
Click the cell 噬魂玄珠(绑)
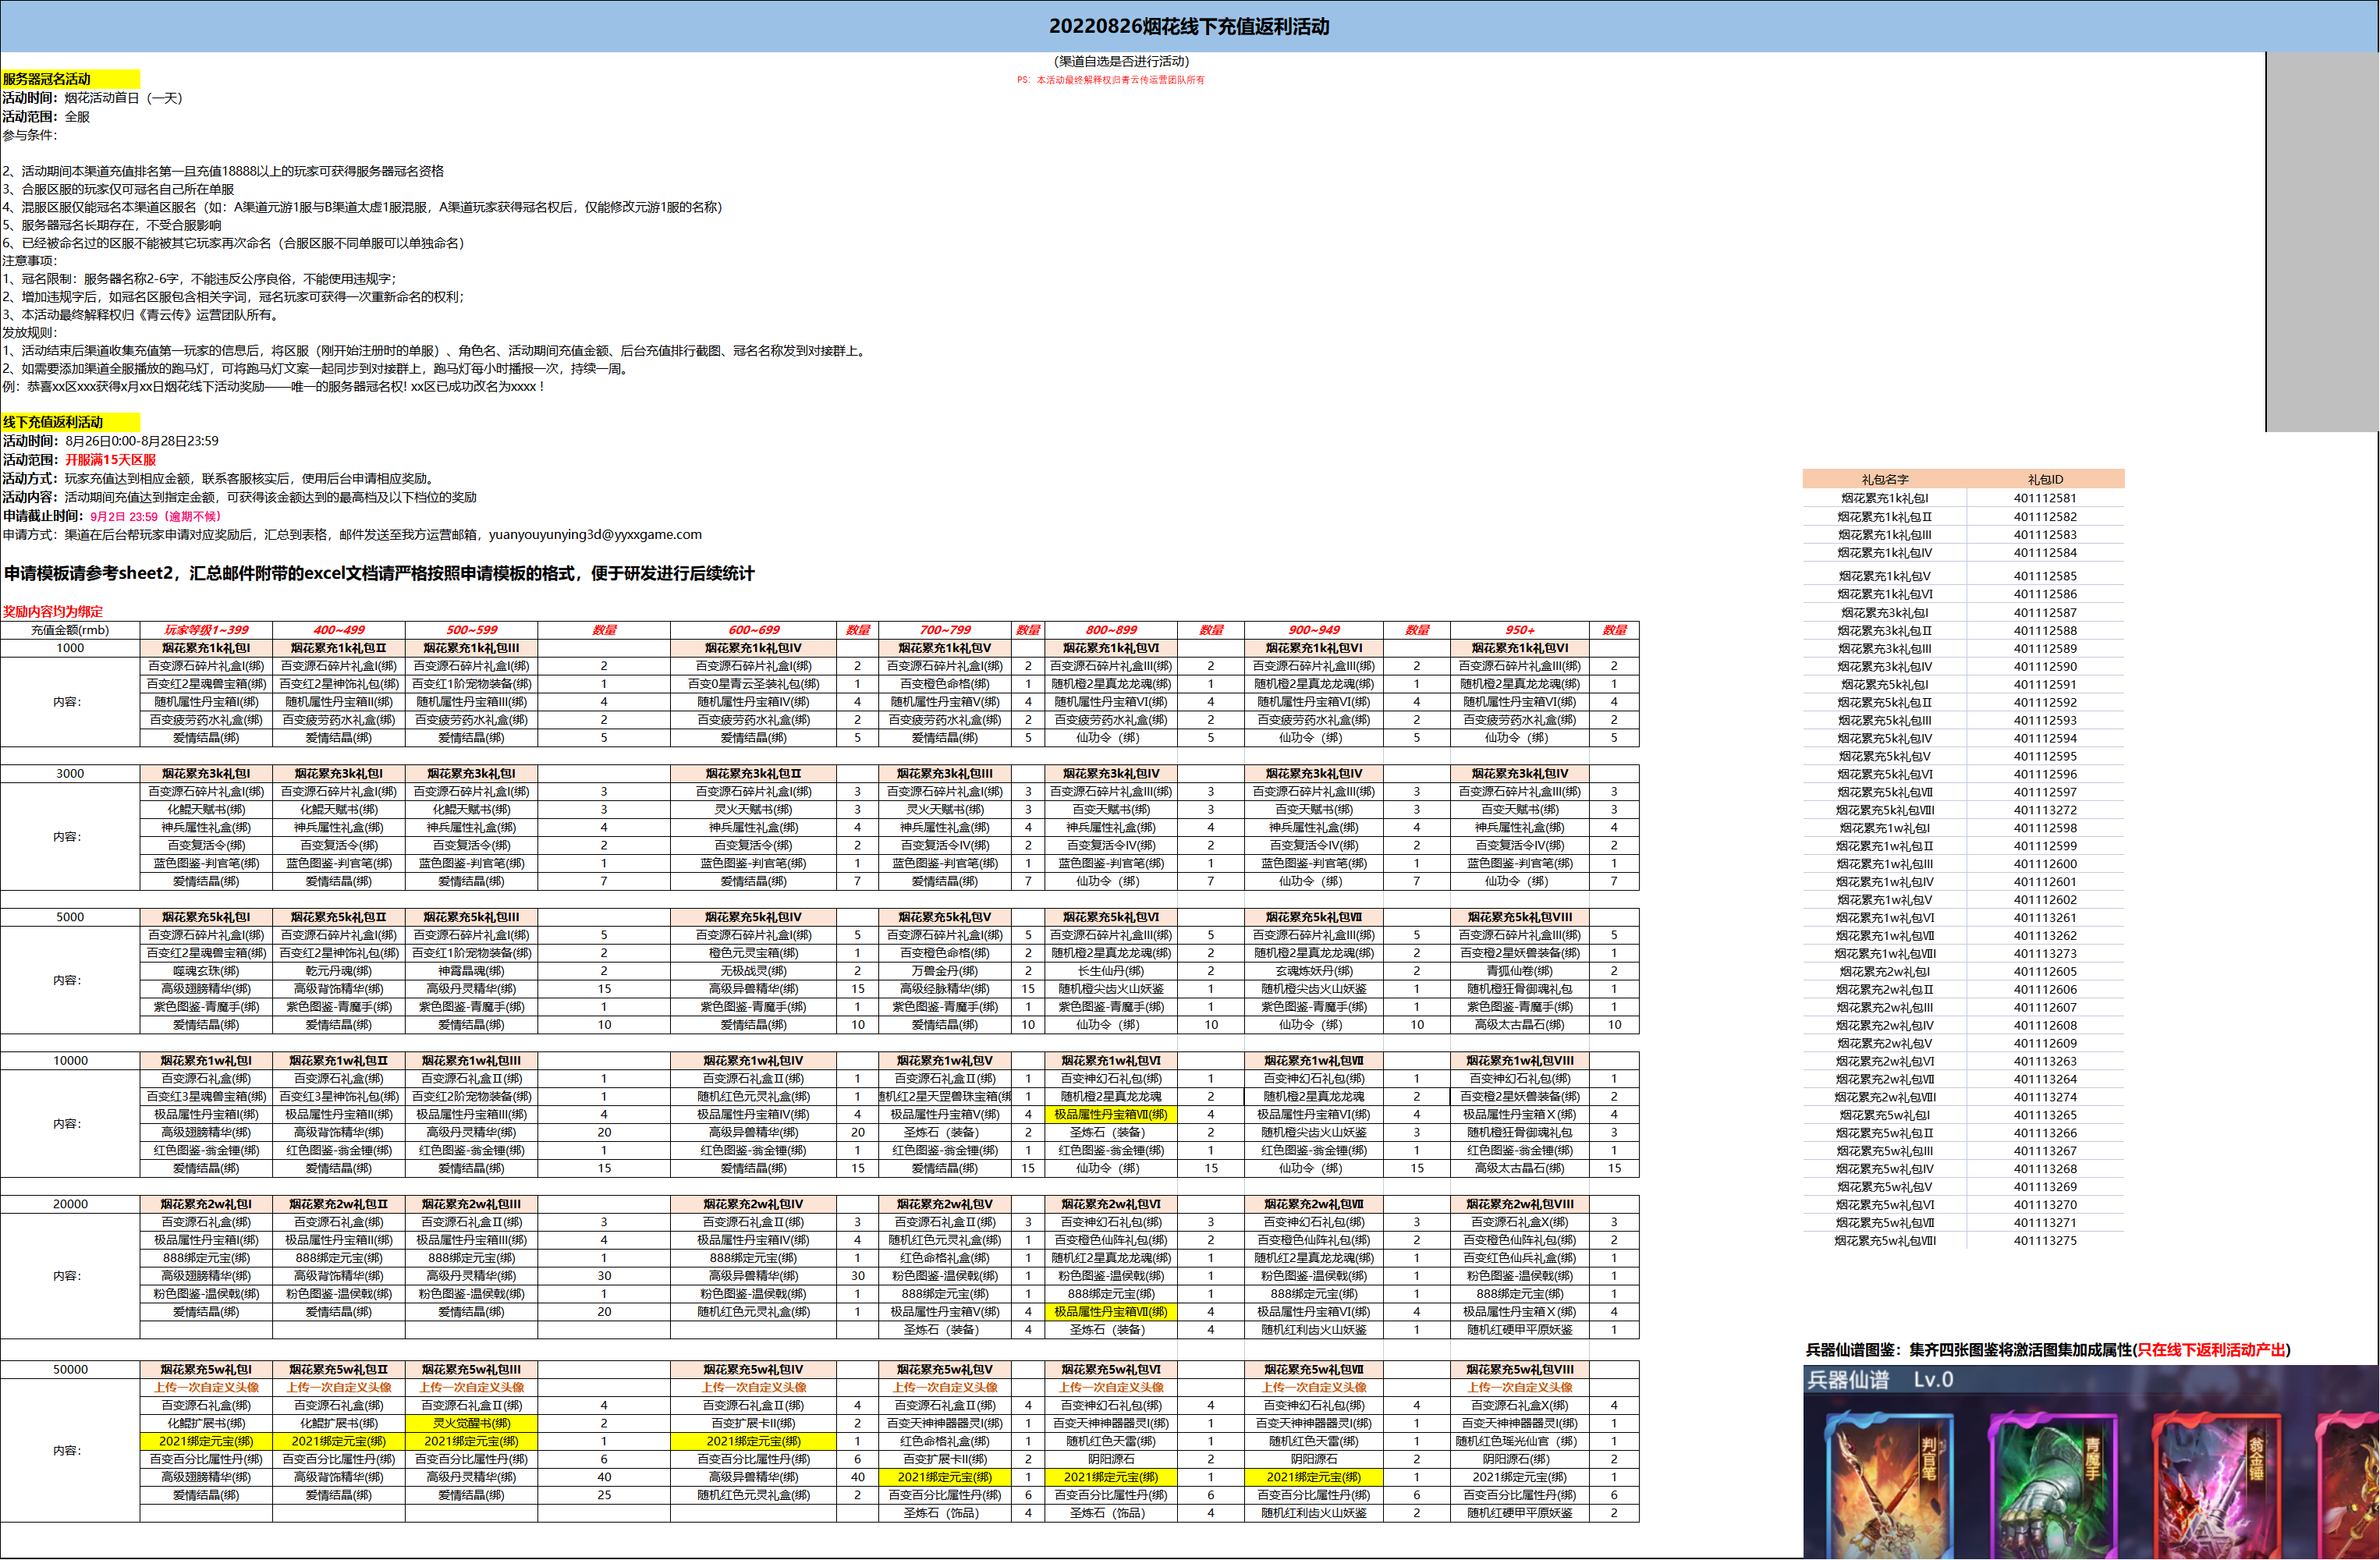point(206,971)
